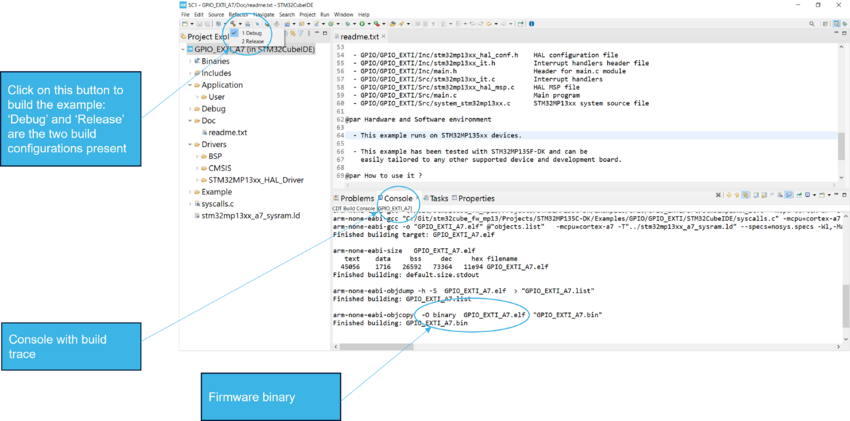
Task: Open the Window menu
Action: [344, 15]
